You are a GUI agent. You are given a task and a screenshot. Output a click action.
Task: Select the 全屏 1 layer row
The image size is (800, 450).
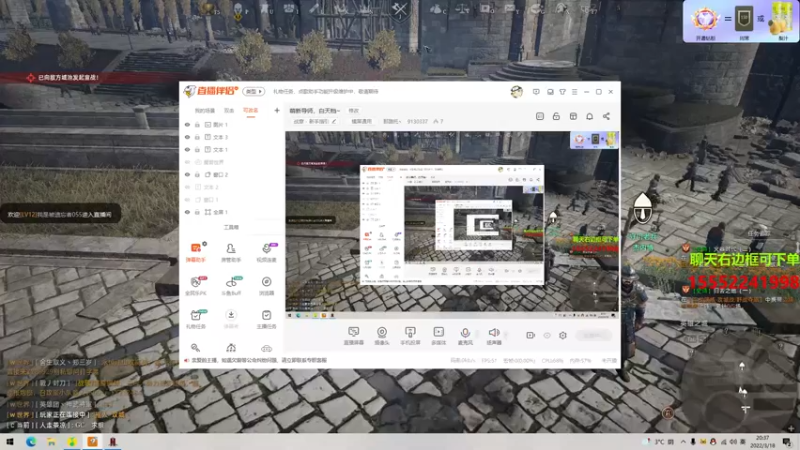tap(232, 212)
